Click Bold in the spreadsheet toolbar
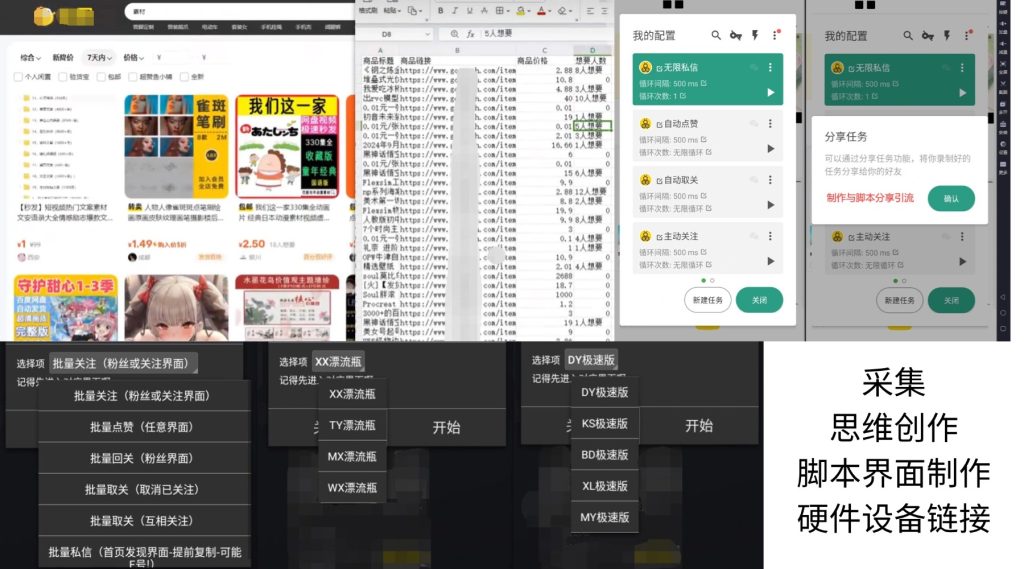The width and height of the screenshot is (1024, 569). (441, 10)
